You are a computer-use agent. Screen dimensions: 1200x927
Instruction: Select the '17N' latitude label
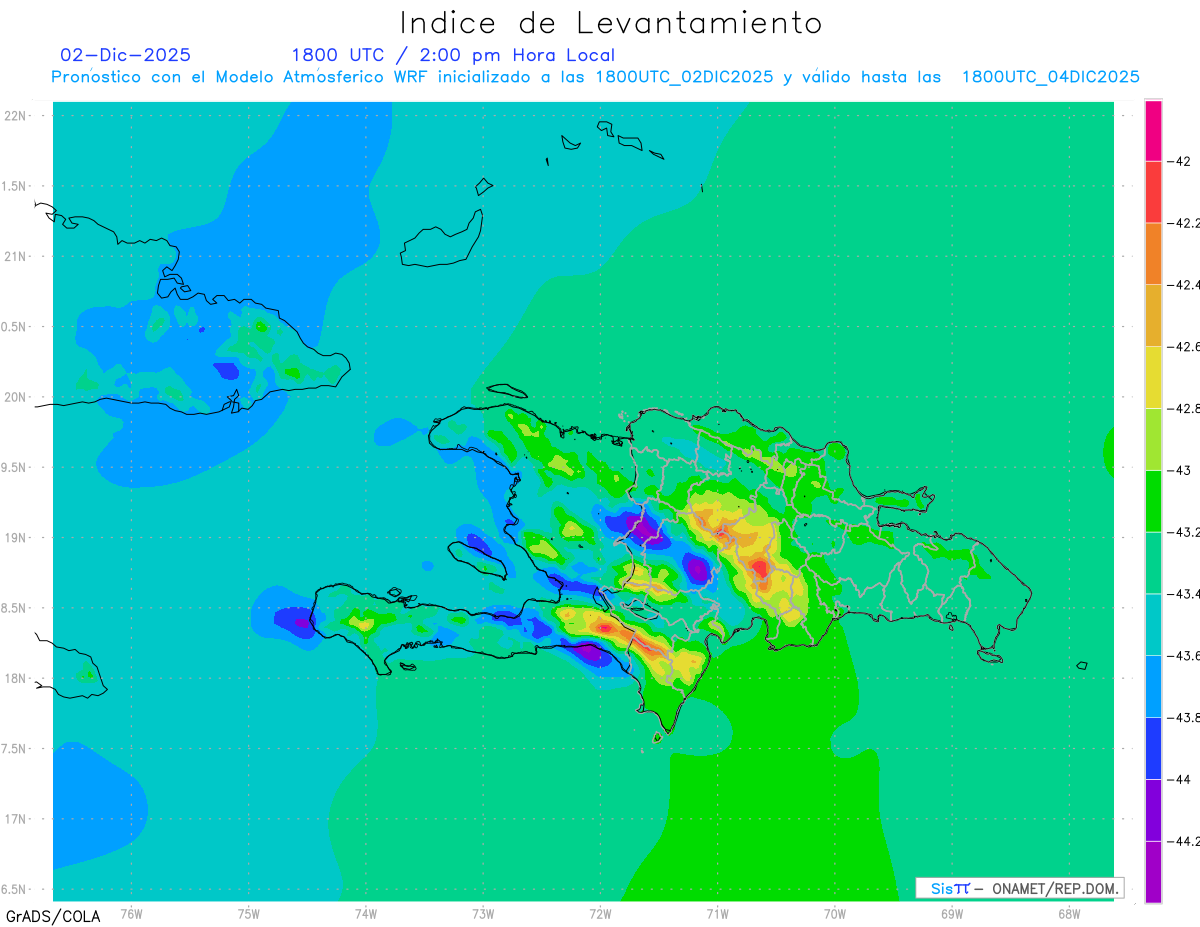click(x=16, y=820)
